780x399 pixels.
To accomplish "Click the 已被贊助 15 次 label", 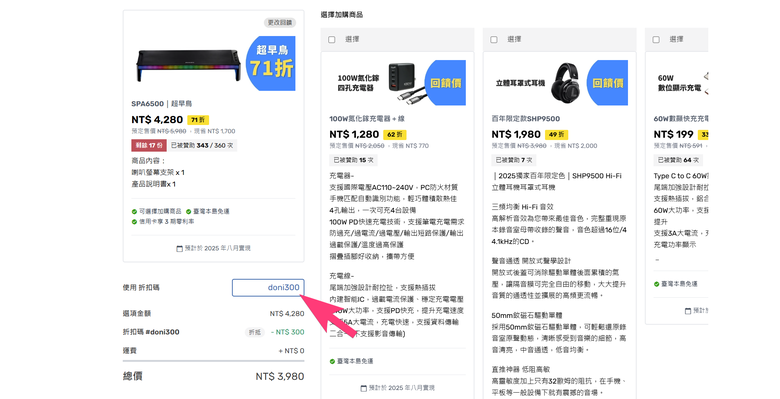I will [353, 160].
